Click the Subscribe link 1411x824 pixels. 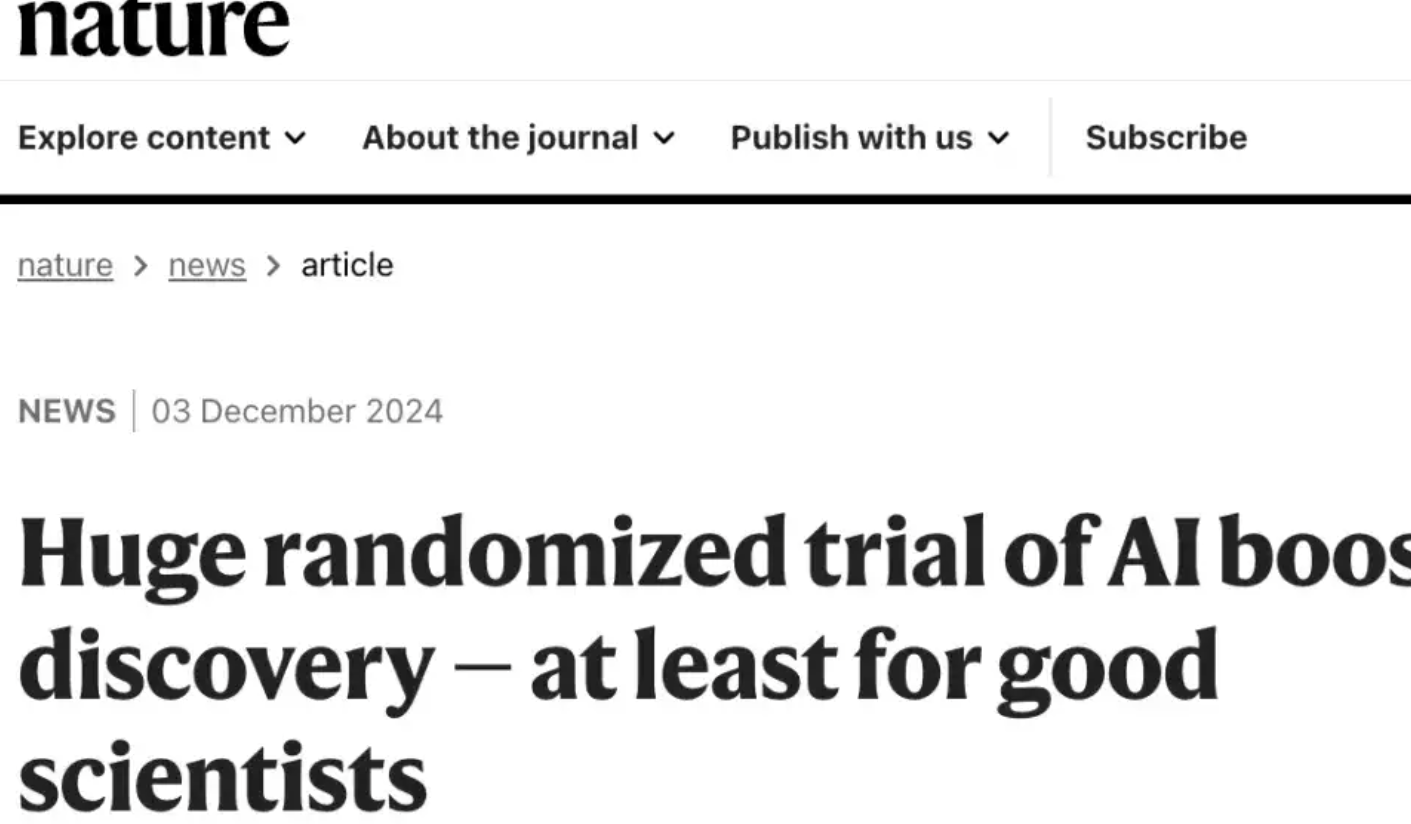[1166, 138]
